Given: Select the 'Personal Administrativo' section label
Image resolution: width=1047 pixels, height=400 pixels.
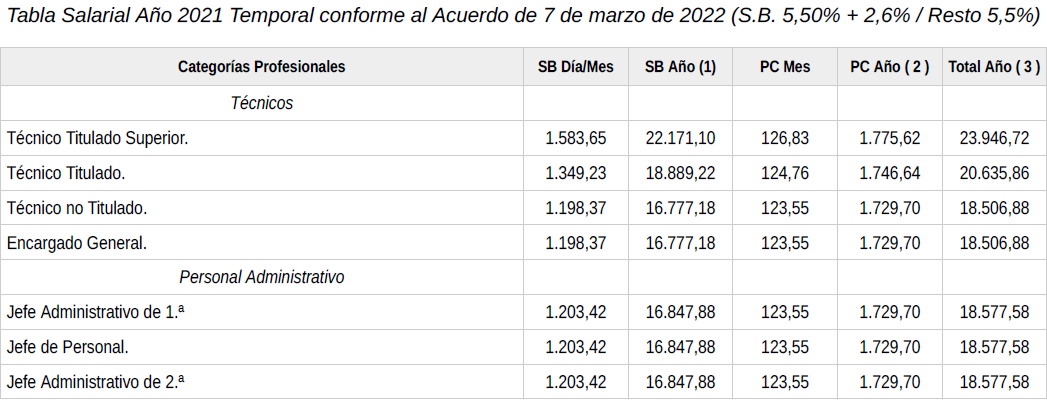Looking at the screenshot, I should pyautogui.click(x=261, y=277).
